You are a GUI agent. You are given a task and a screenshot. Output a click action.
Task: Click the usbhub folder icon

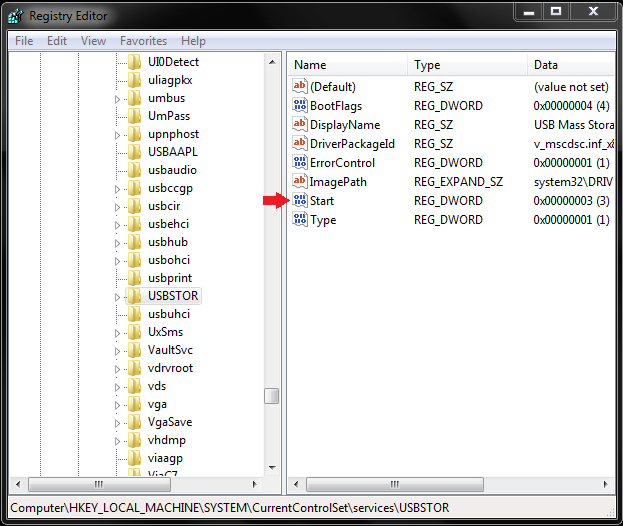pyautogui.click(x=134, y=242)
